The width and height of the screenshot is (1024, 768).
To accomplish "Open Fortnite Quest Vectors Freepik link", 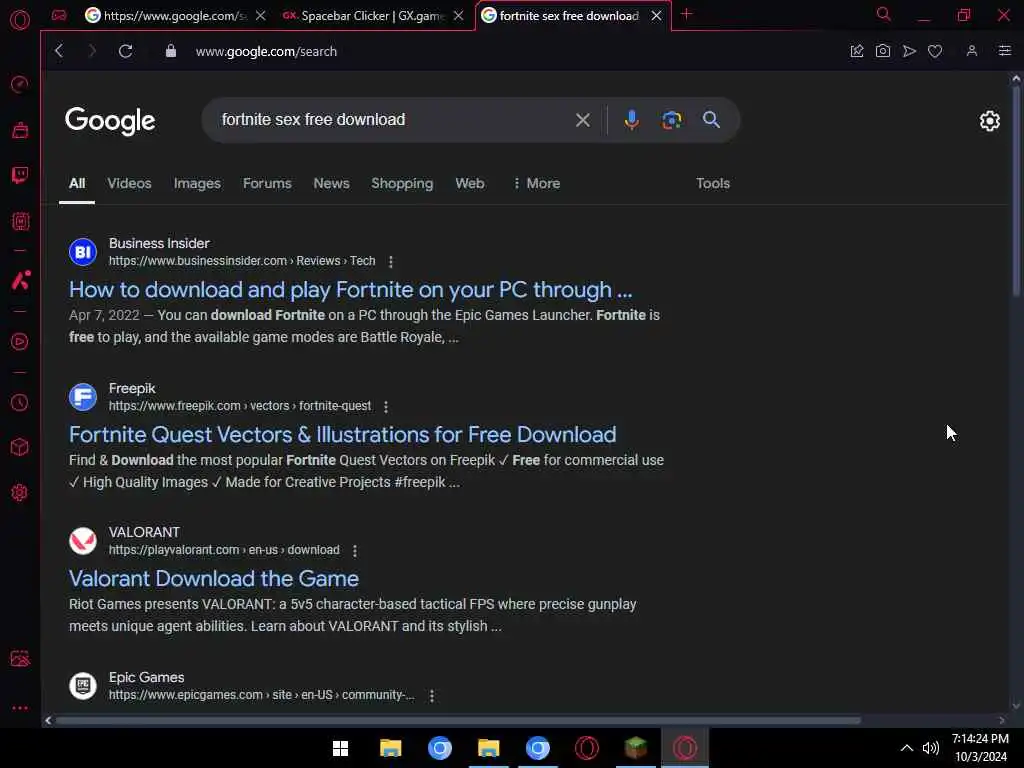I will (x=343, y=434).
